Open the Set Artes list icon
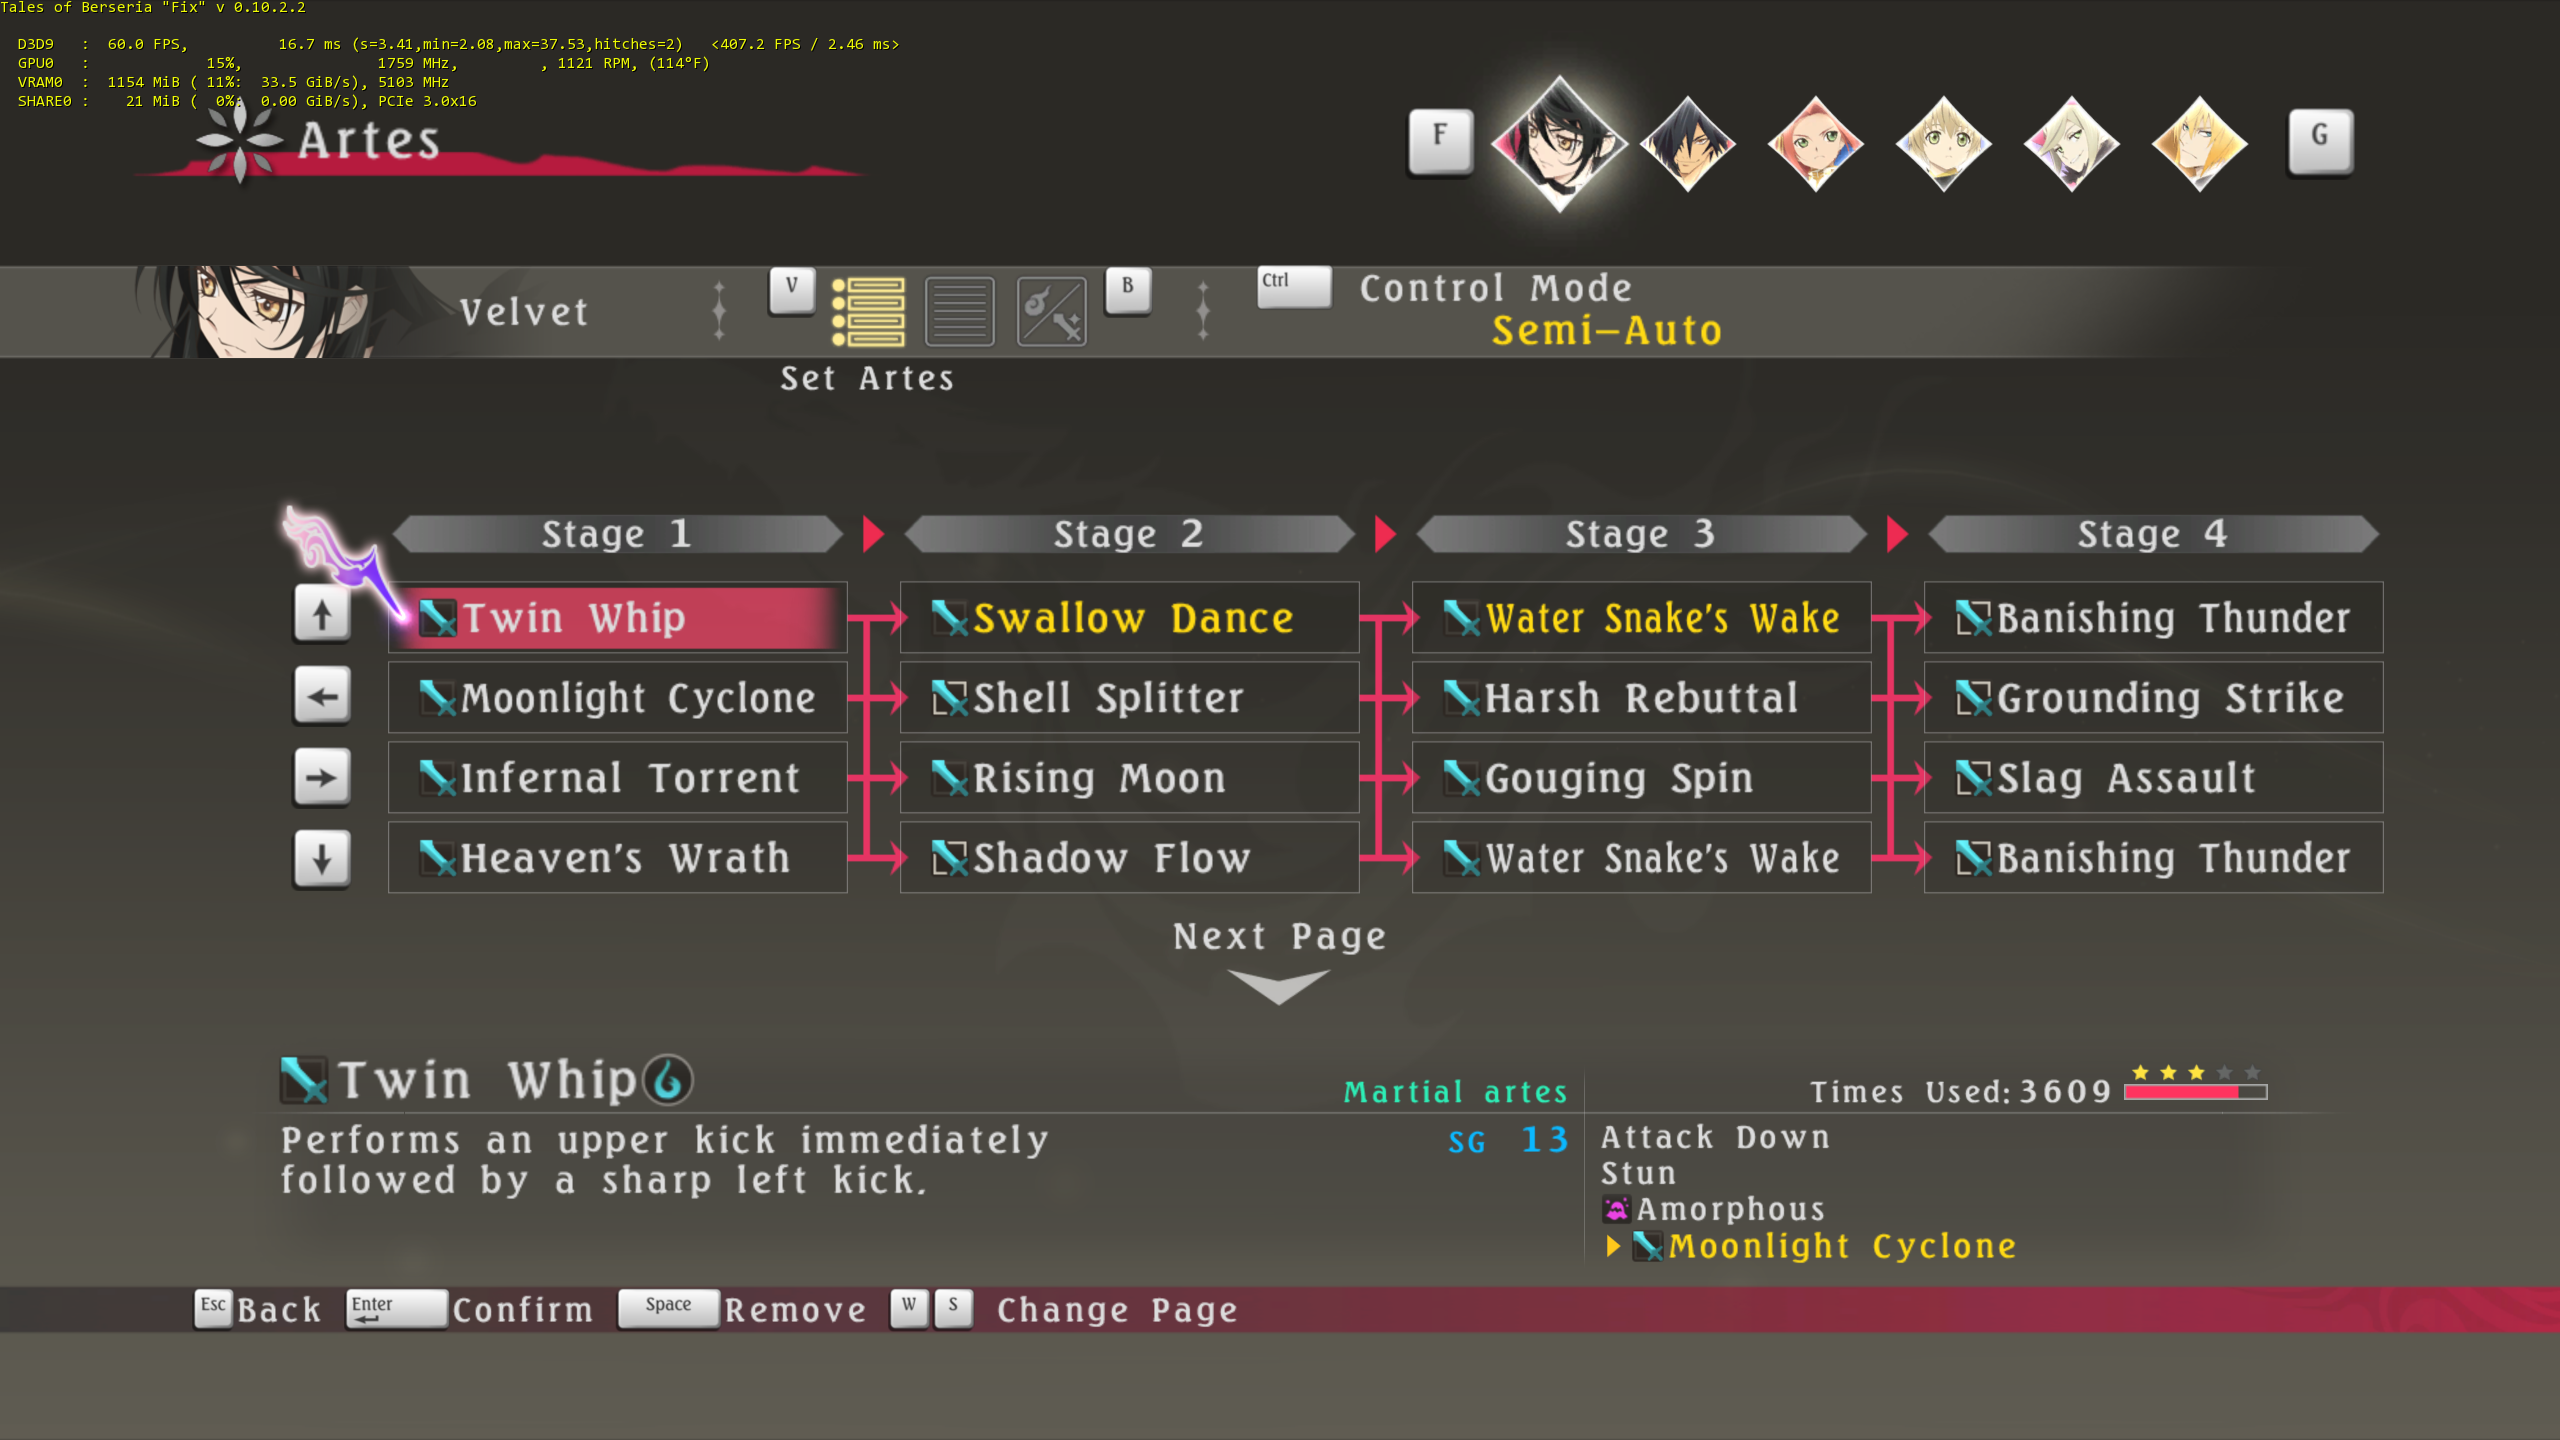The height and width of the screenshot is (1440, 2560). point(868,311)
